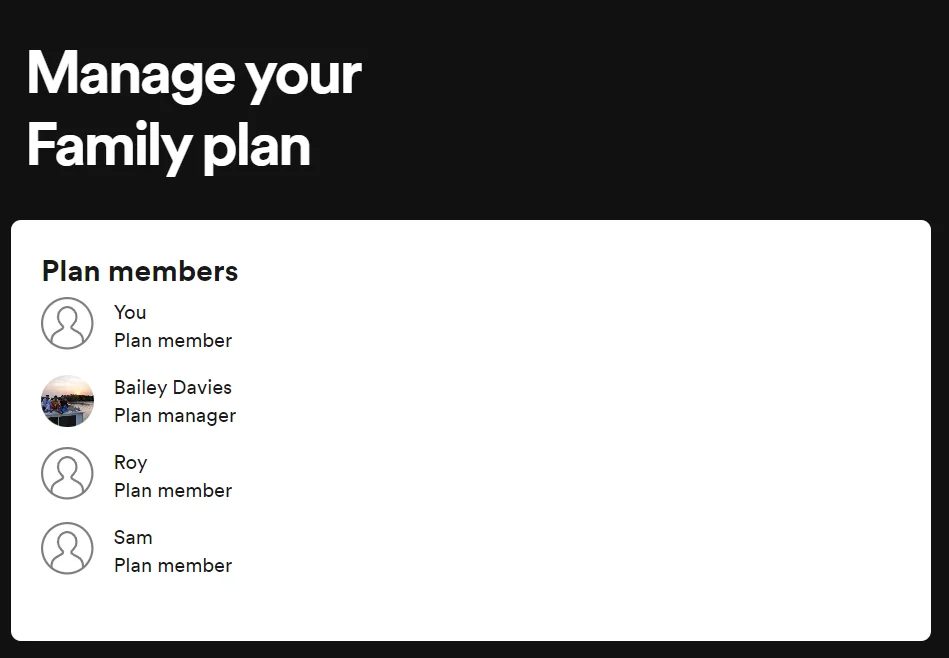Click Roy's default avatar icon

[x=67, y=473]
